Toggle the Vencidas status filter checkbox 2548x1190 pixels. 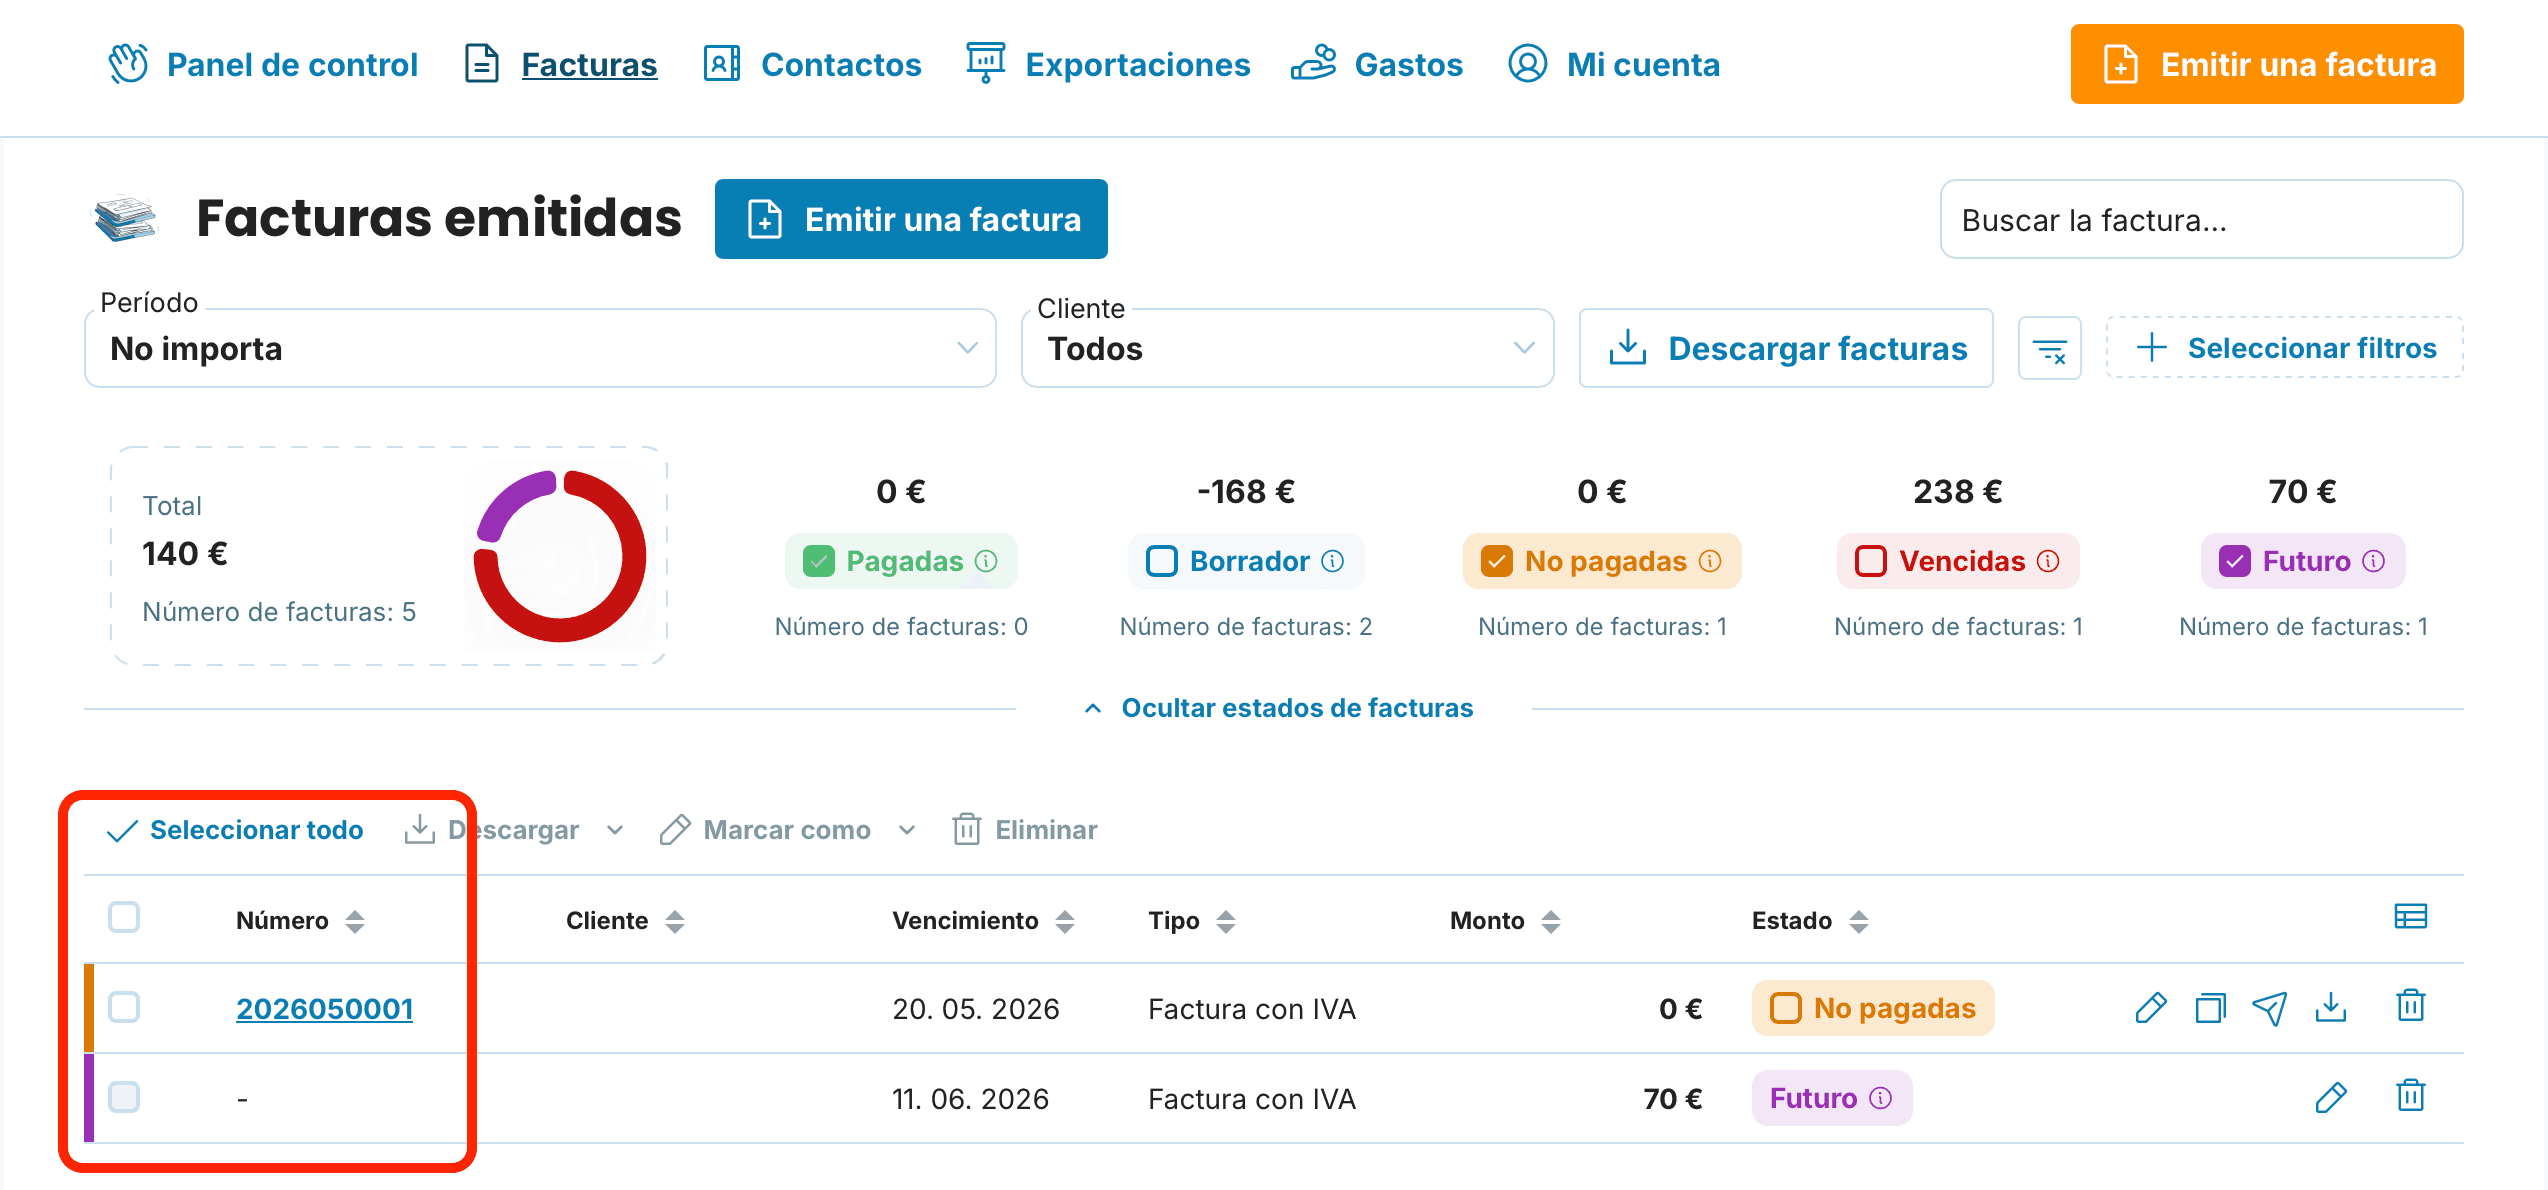(x=1871, y=561)
